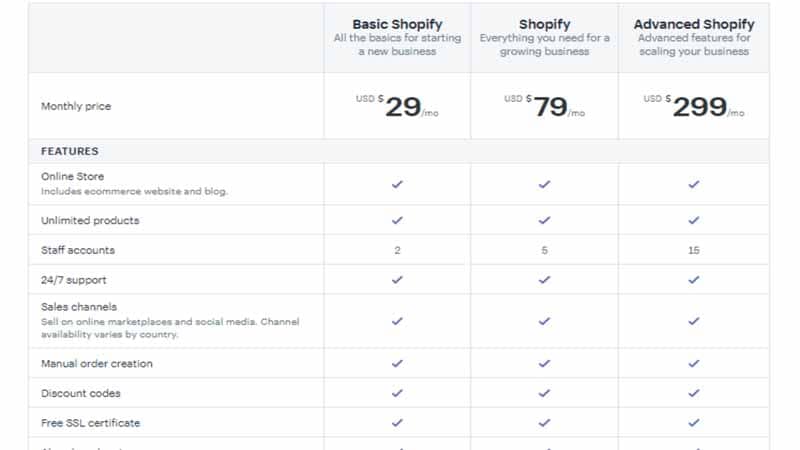Click the Sales channels checkmark under Basic Shopify
Viewport: 800px width, 450px height.
click(x=397, y=321)
